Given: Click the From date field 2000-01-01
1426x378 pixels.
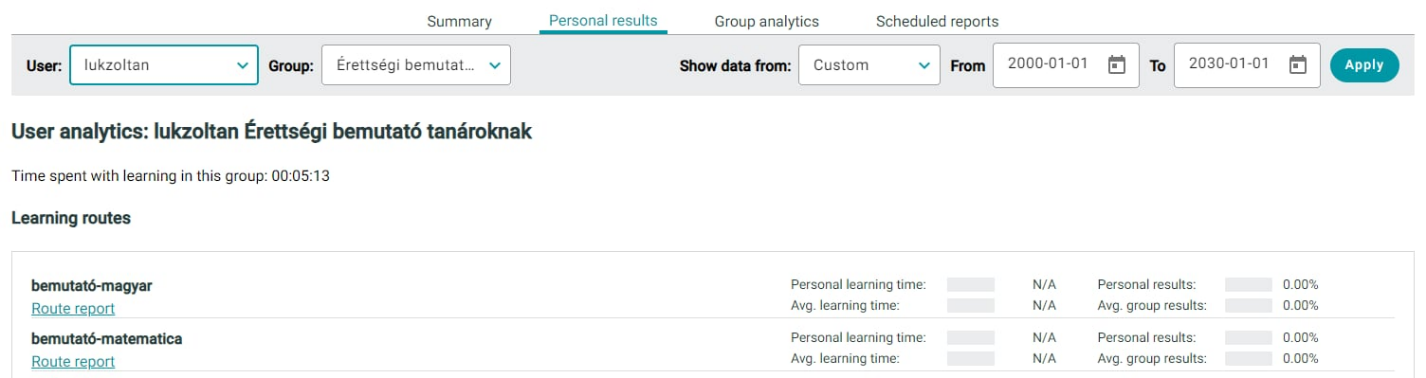Looking at the screenshot, I should 1066,65.
